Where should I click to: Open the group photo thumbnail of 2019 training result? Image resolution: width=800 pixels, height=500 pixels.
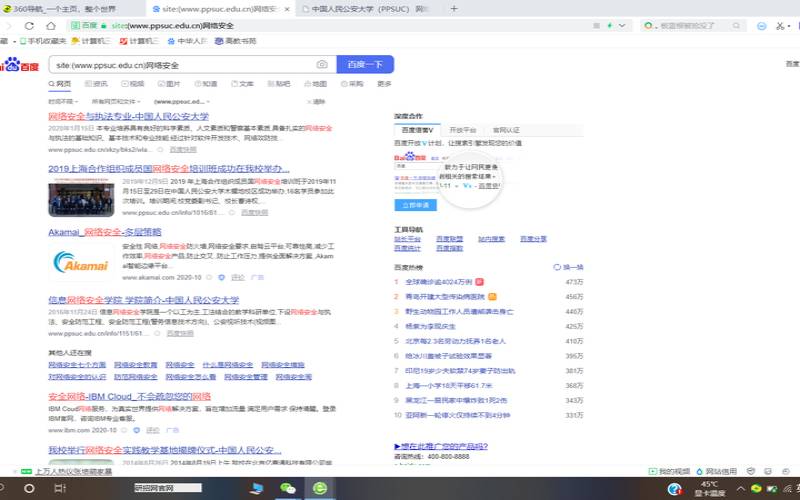[81, 198]
